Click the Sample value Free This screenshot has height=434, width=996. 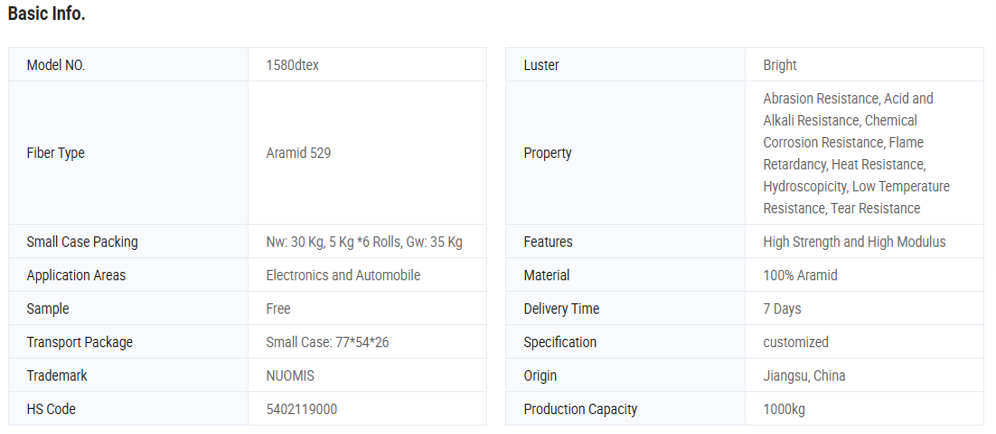(x=278, y=309)
